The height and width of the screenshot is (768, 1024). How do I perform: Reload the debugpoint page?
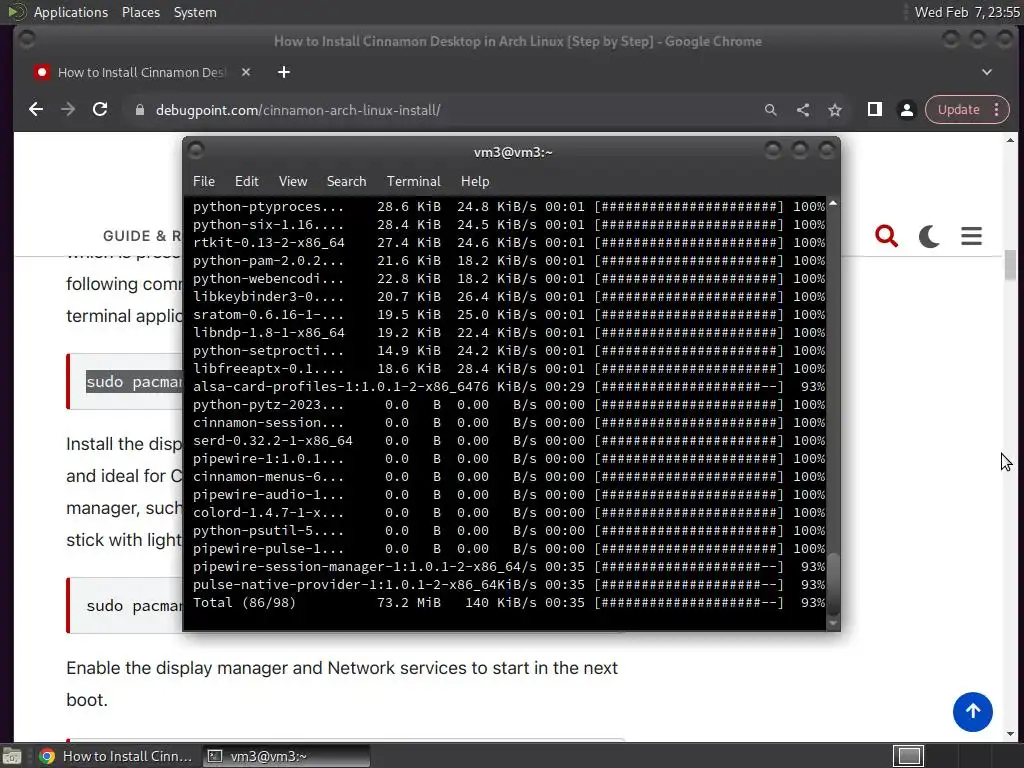(x=100, y=110)
